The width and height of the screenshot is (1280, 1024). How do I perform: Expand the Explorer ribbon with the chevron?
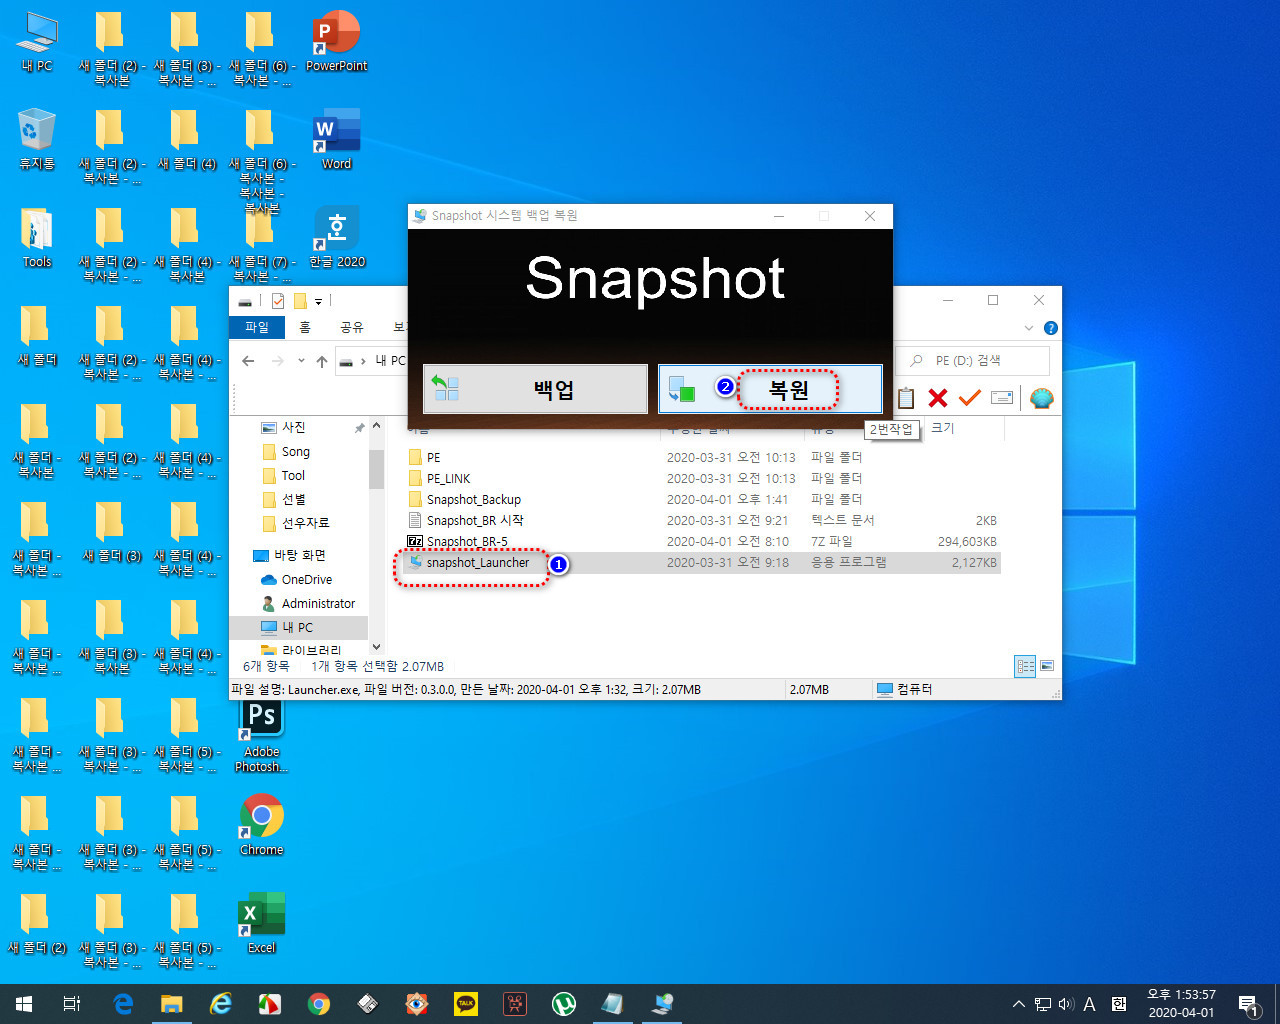[x=1029, y=328]
